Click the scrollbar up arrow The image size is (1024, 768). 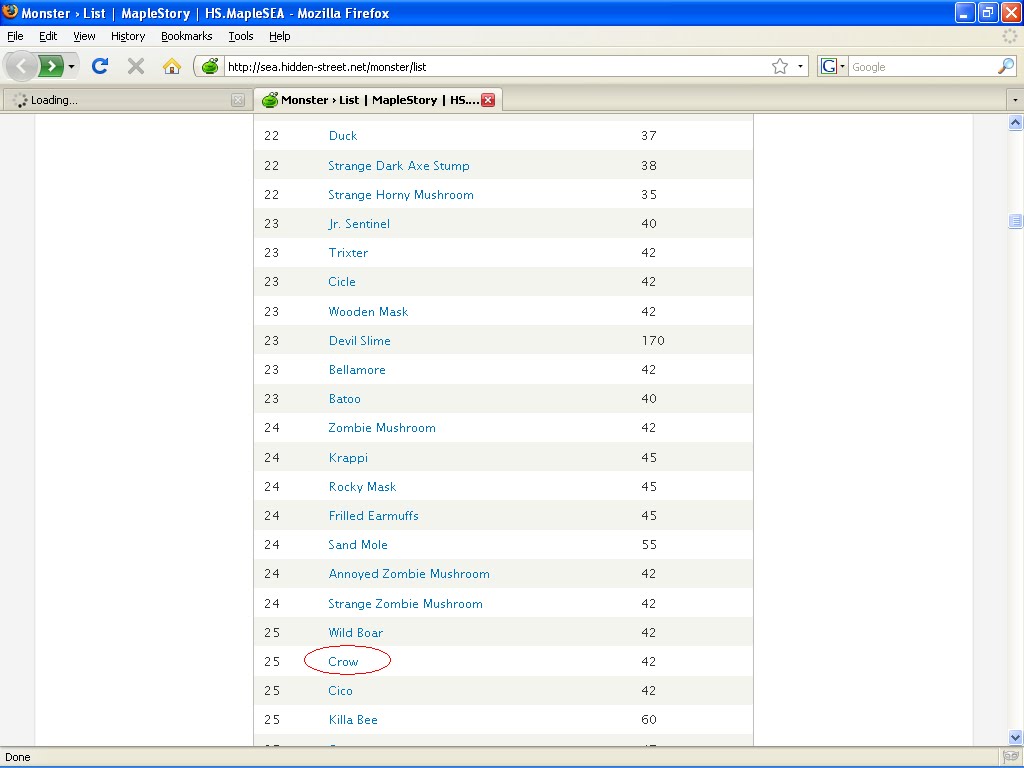coord(1015,123)
